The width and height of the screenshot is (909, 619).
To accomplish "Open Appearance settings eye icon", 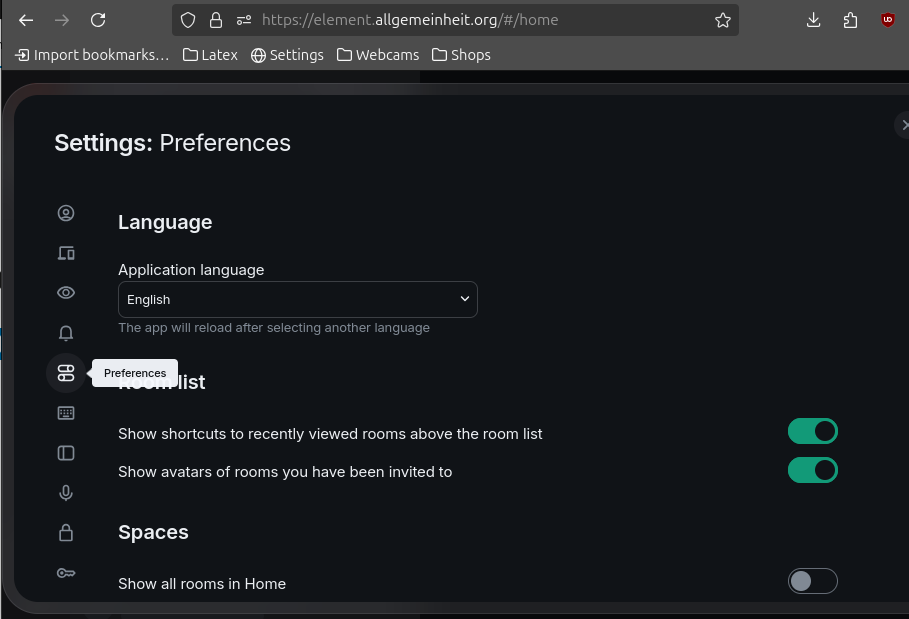I will [66, 293].
